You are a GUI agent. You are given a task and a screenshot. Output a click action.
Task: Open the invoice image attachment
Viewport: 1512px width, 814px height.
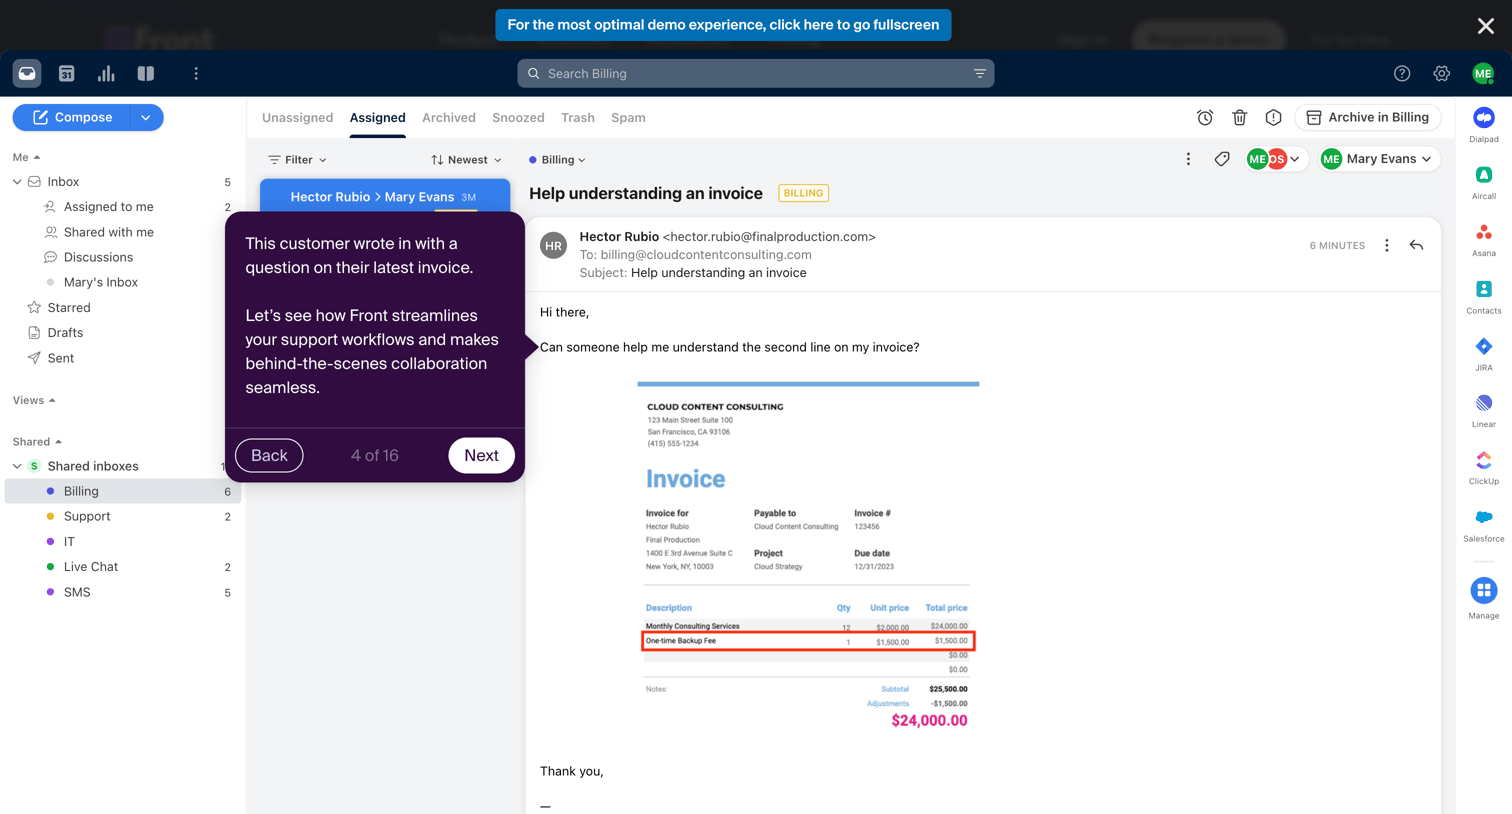[808, 557]
